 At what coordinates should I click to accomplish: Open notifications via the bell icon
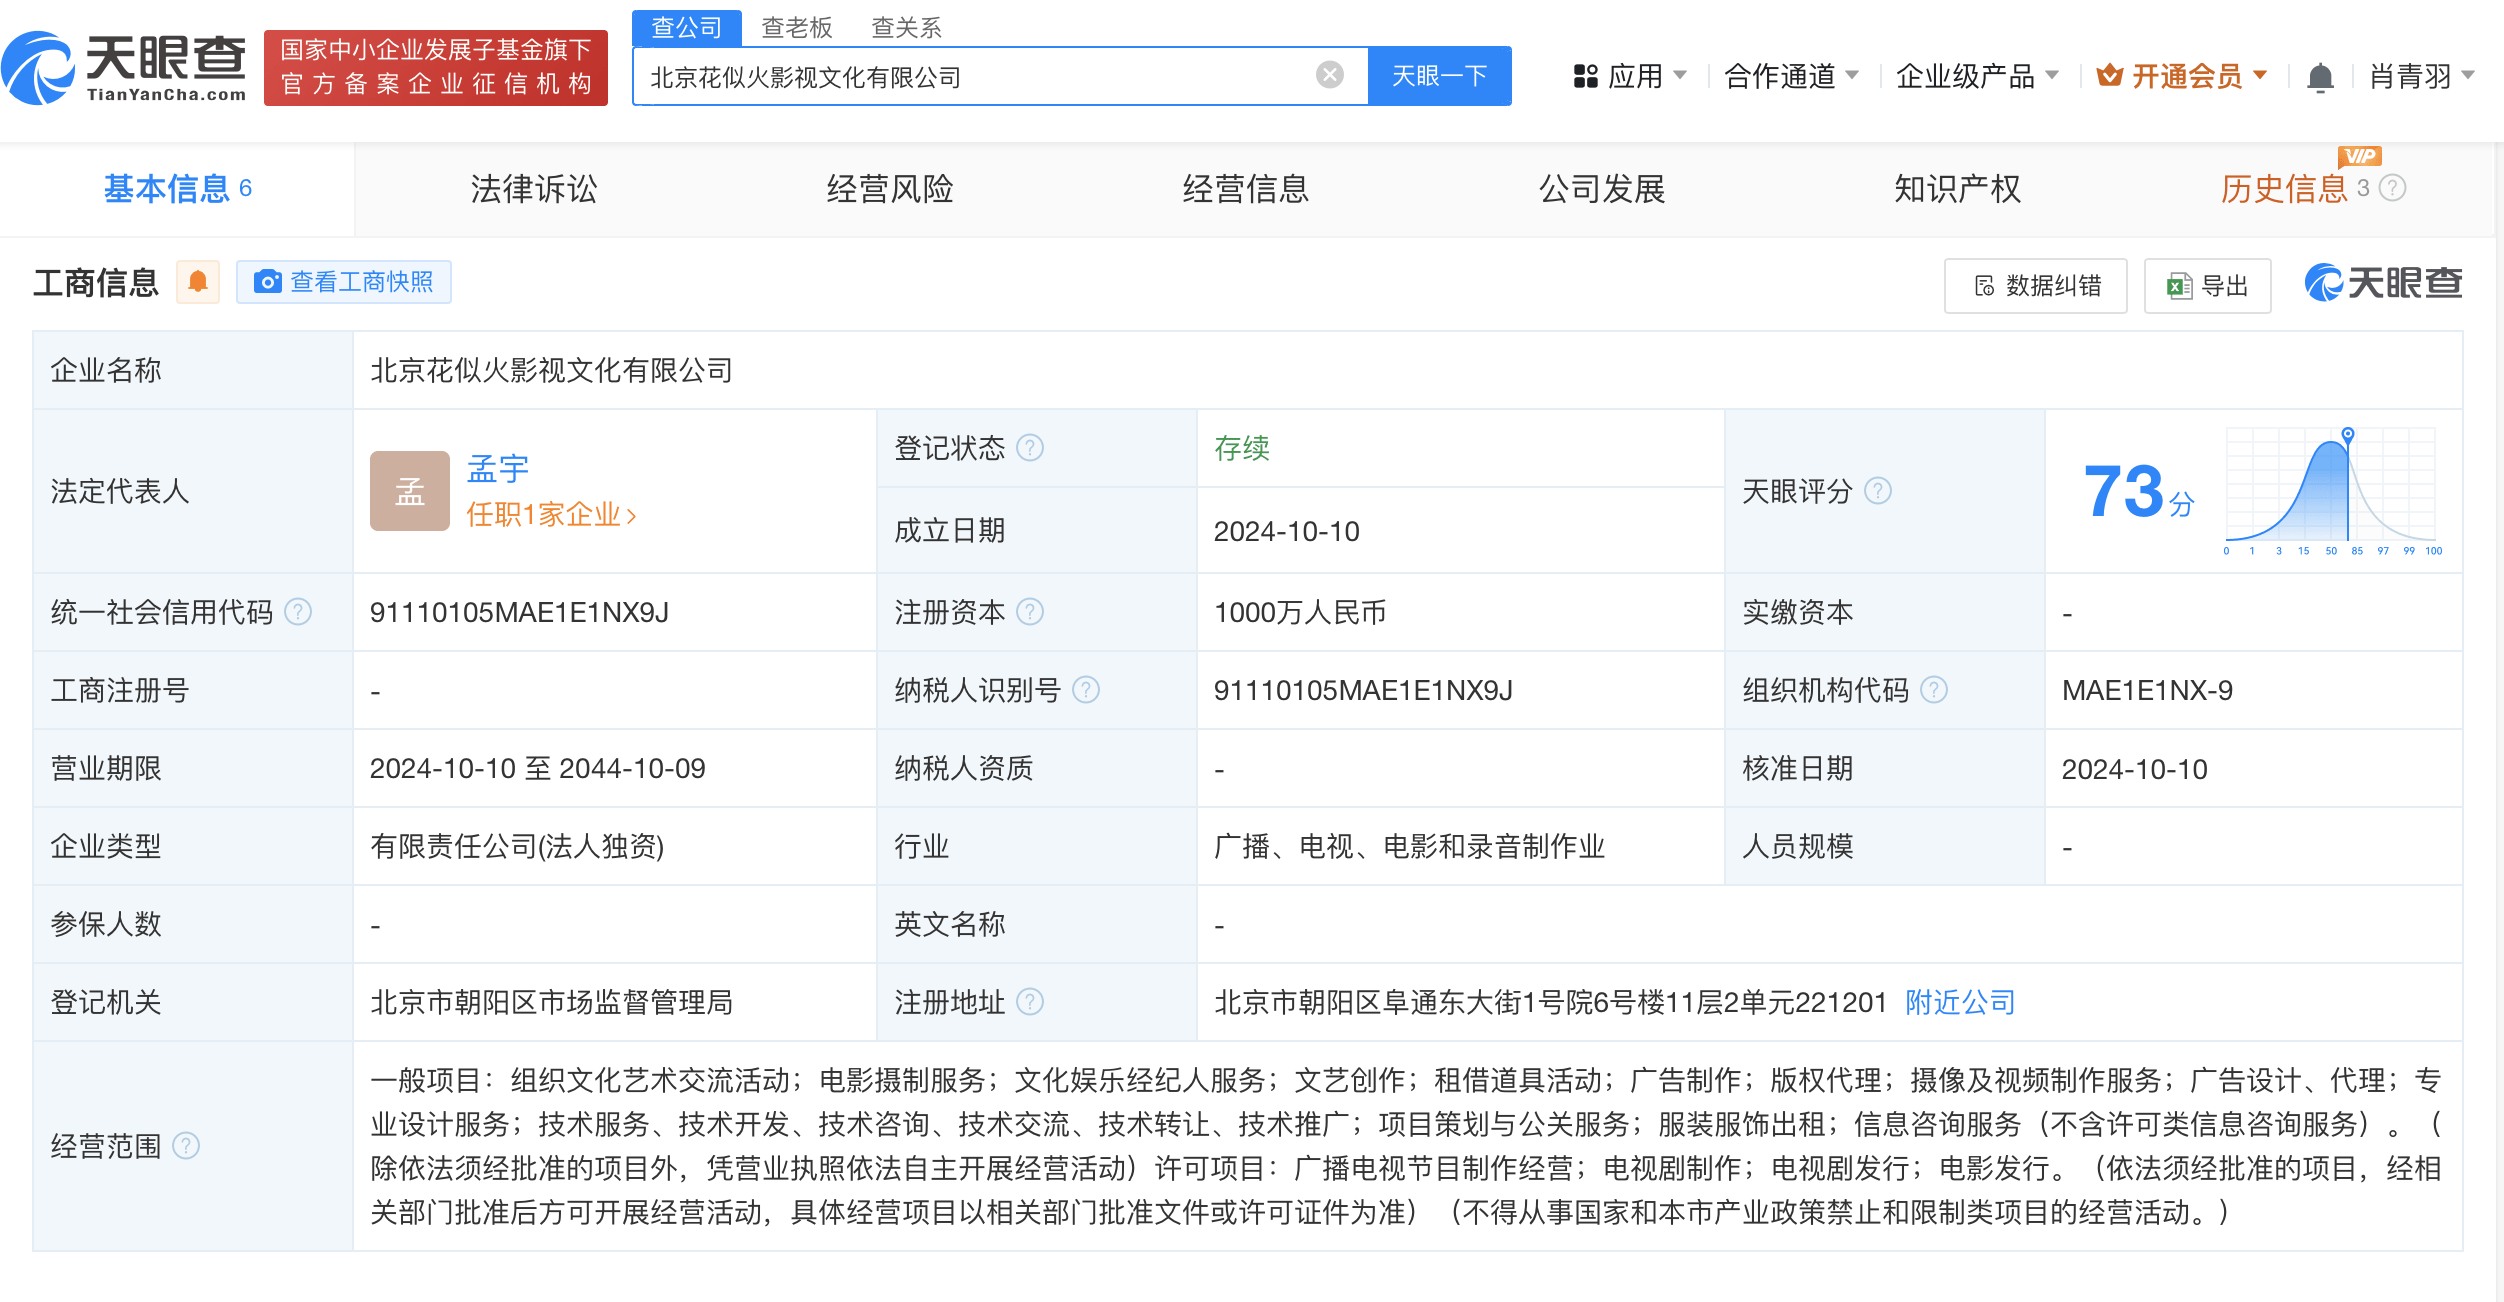[2320, 76]
